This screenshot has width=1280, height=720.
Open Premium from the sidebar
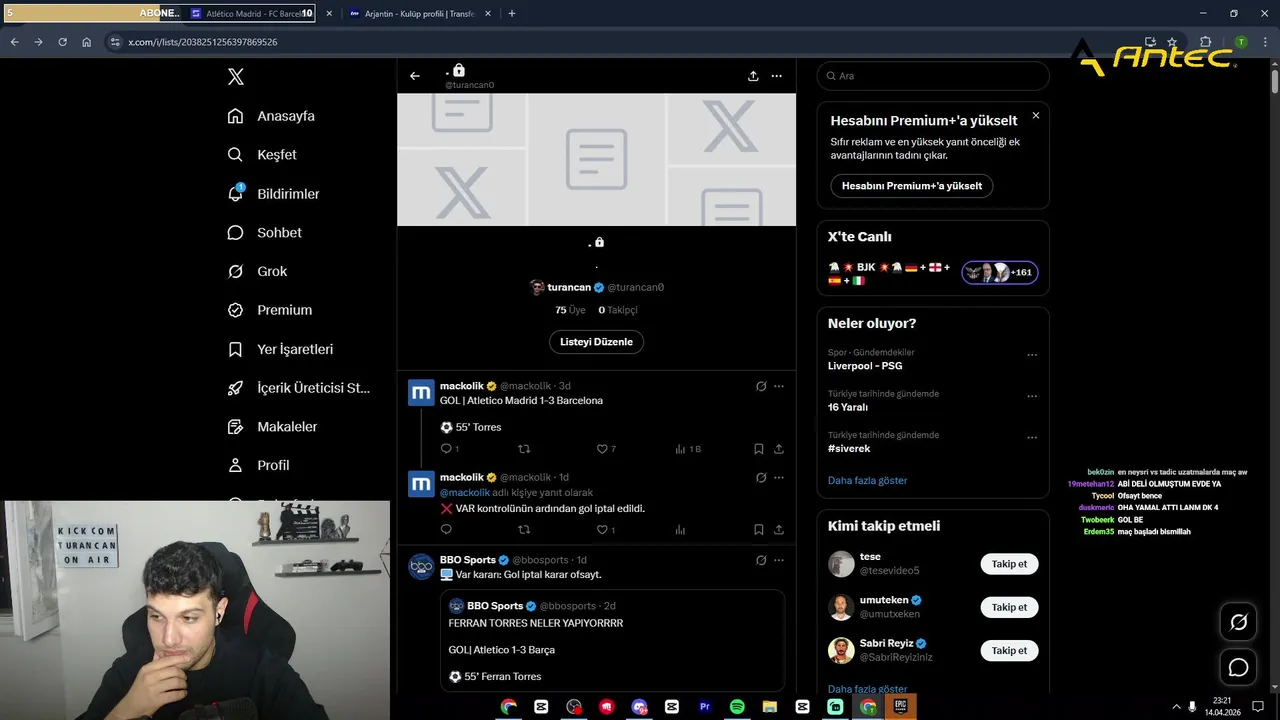pos(269,310)
